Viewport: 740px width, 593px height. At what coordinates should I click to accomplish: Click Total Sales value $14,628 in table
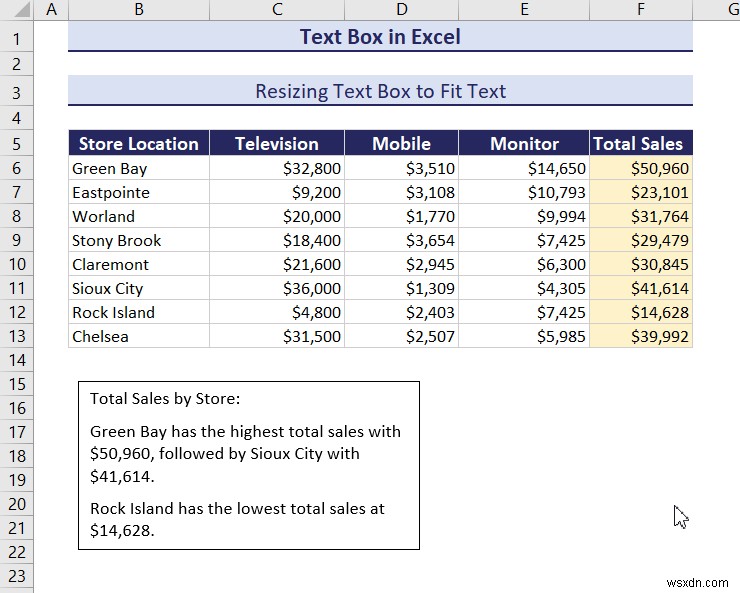tap(641, 312)
